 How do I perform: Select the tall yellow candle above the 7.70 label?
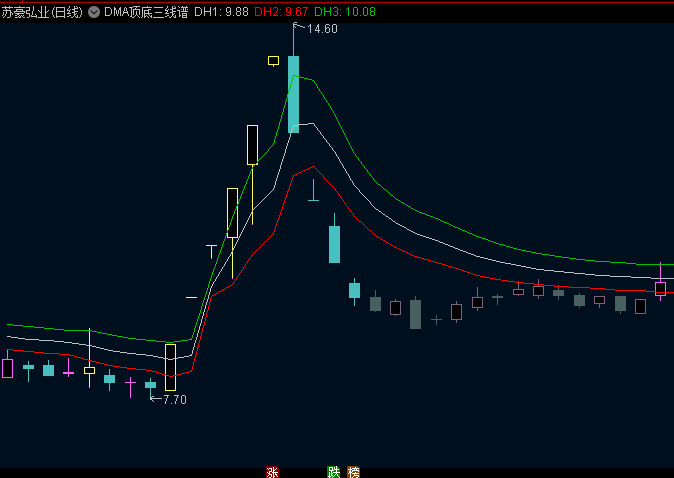tap(171, 367)
